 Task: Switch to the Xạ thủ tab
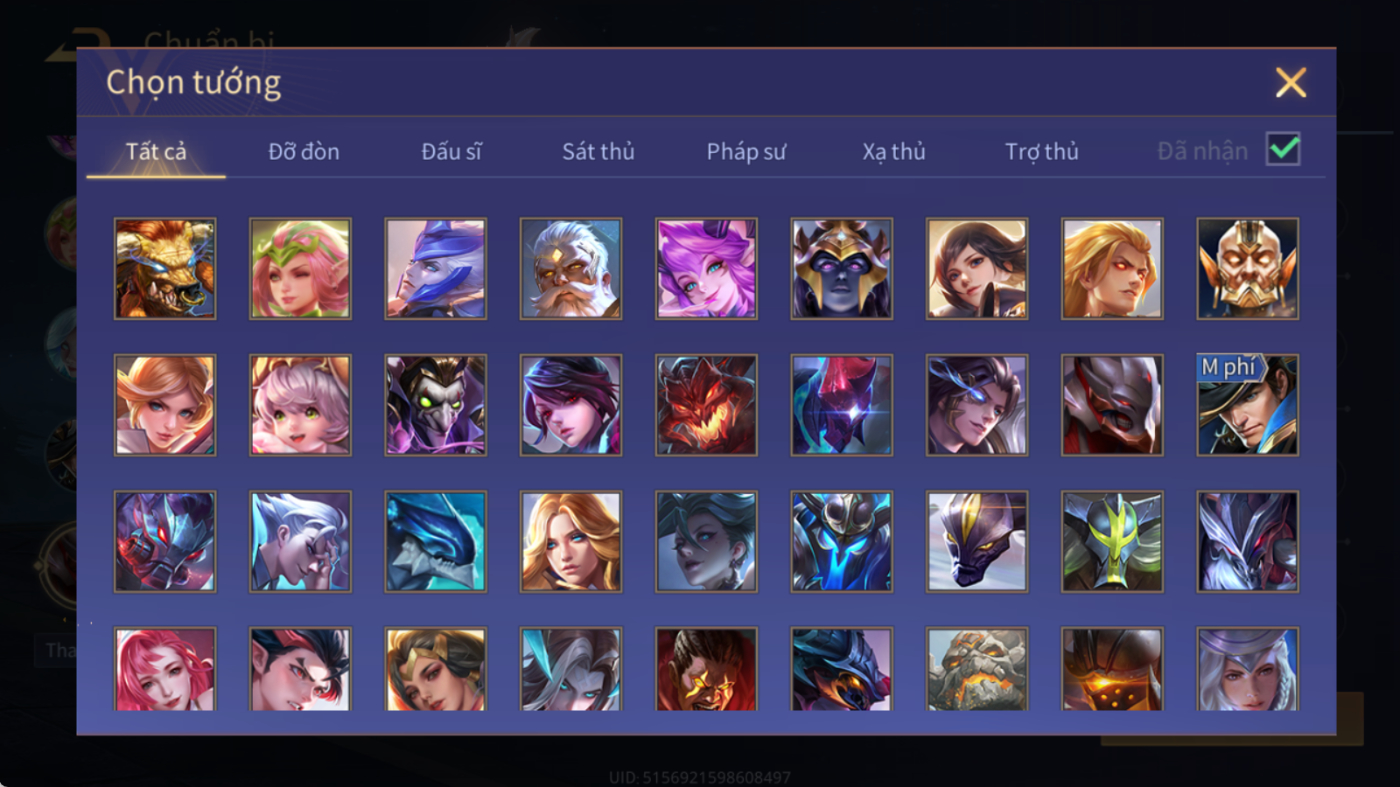tap(894, 152)
